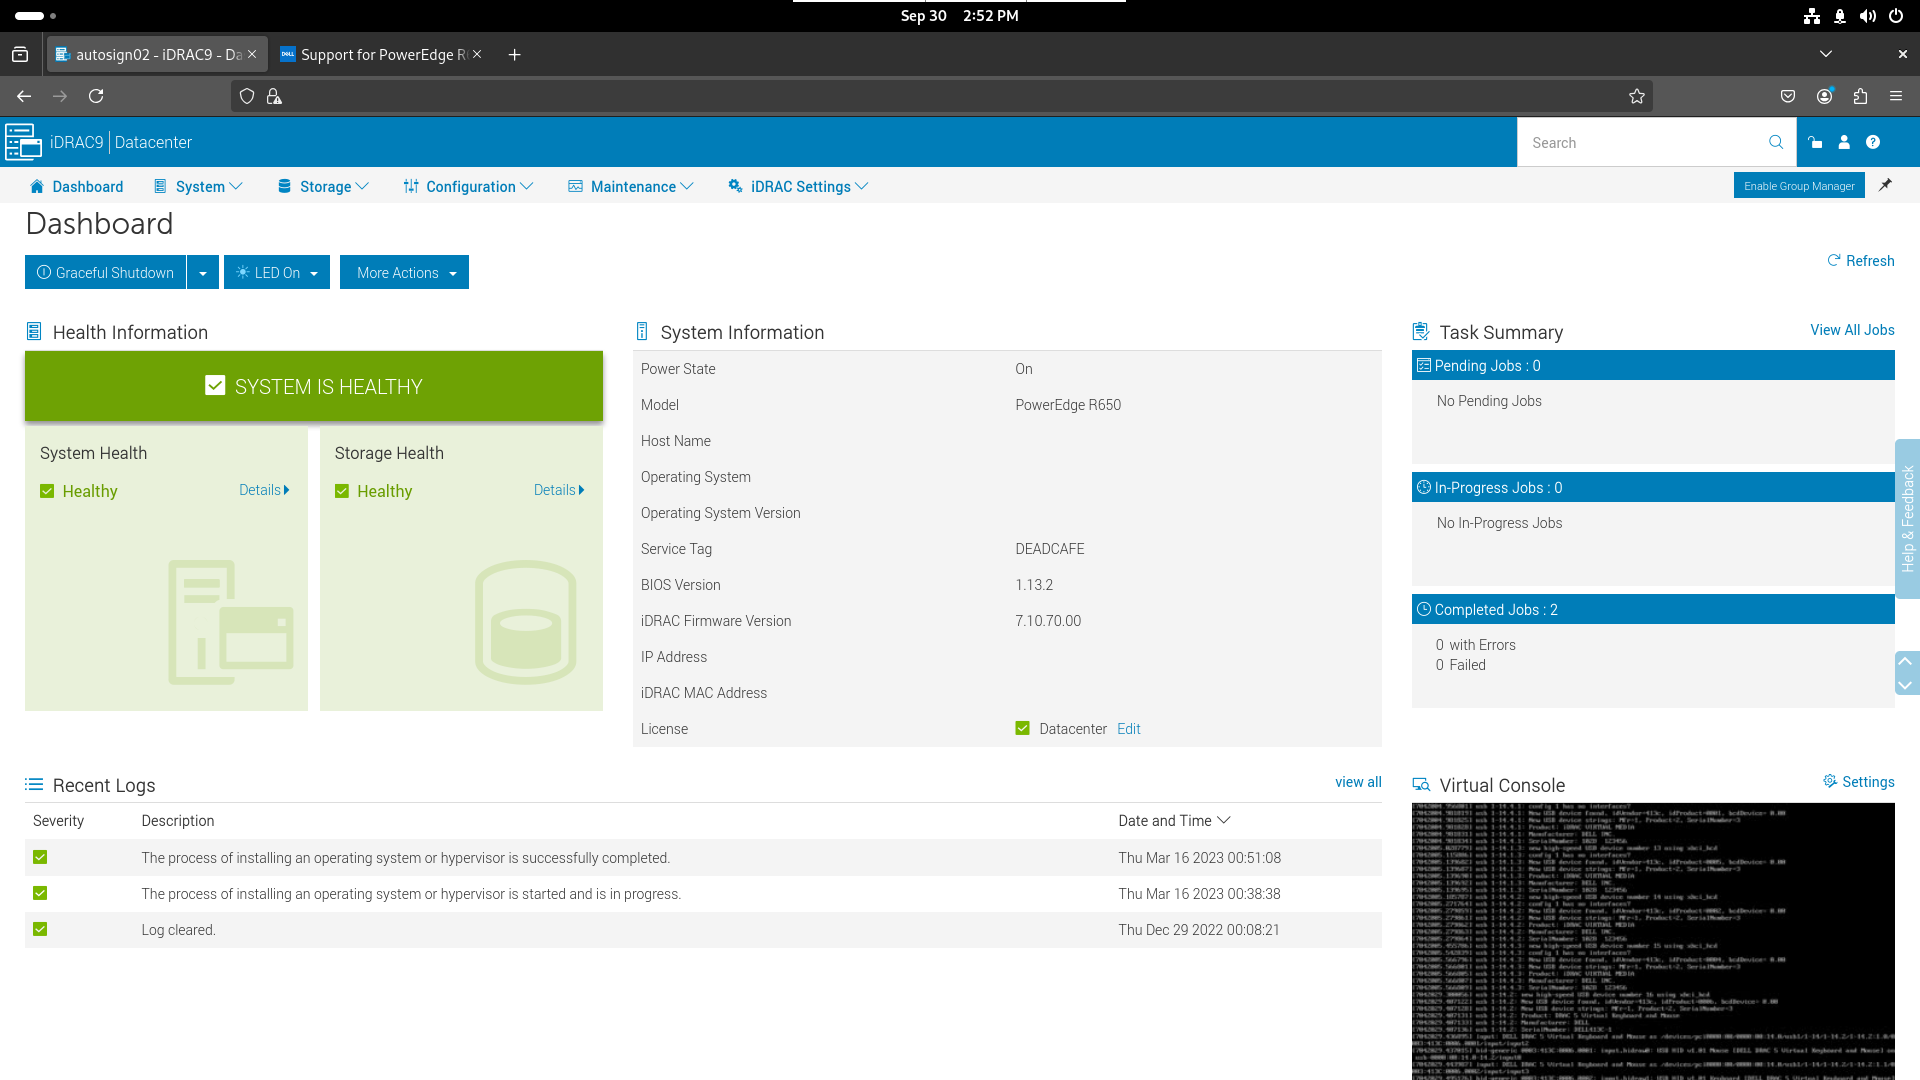Image resolution: width=1920 pixels, height=1080 pixels.
Task: Click the iDRAC9 server logo icon
Action: pyautogui.click(x=23, y=142)
